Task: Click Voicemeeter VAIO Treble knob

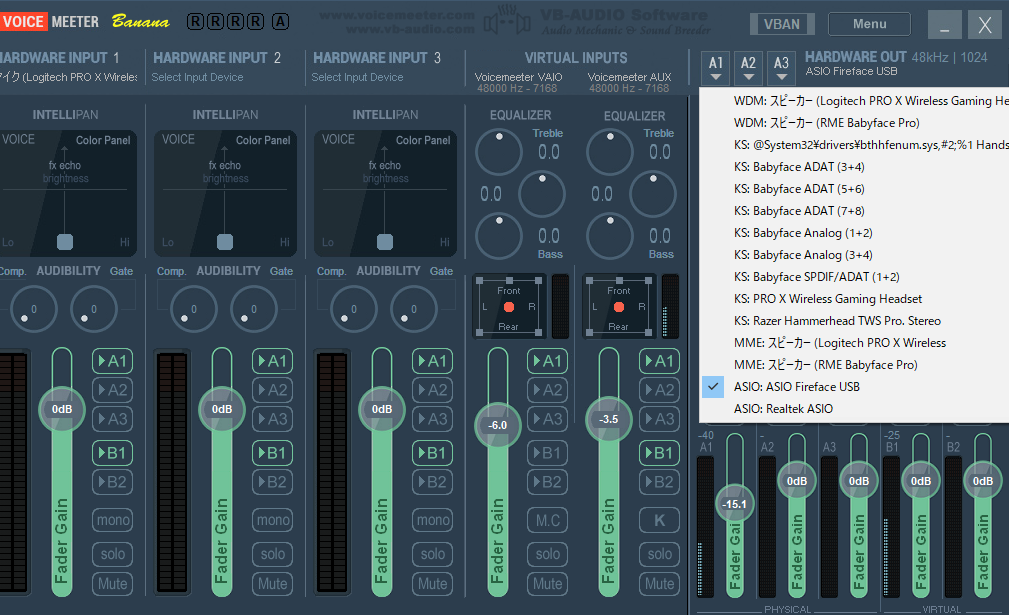Action: 499,152
